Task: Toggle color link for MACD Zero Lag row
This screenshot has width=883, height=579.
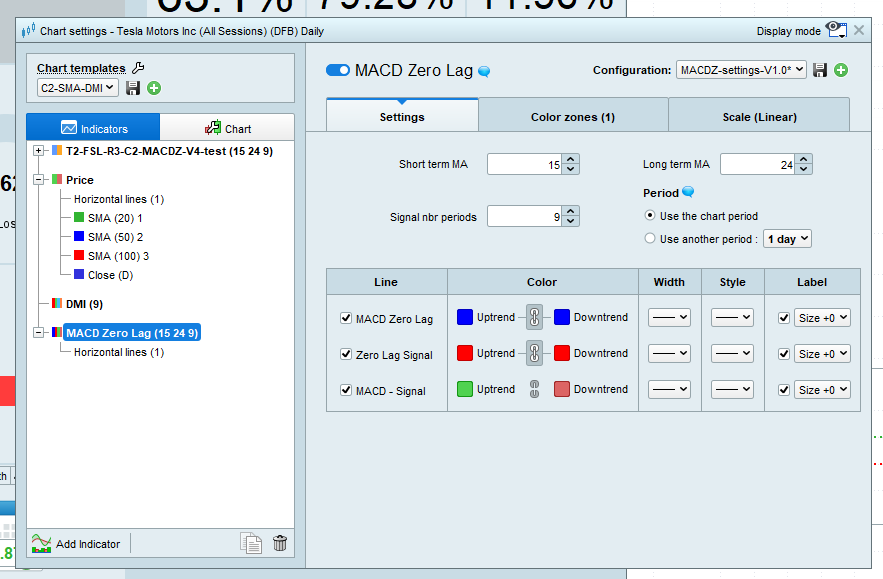Action: click(534, 317)
